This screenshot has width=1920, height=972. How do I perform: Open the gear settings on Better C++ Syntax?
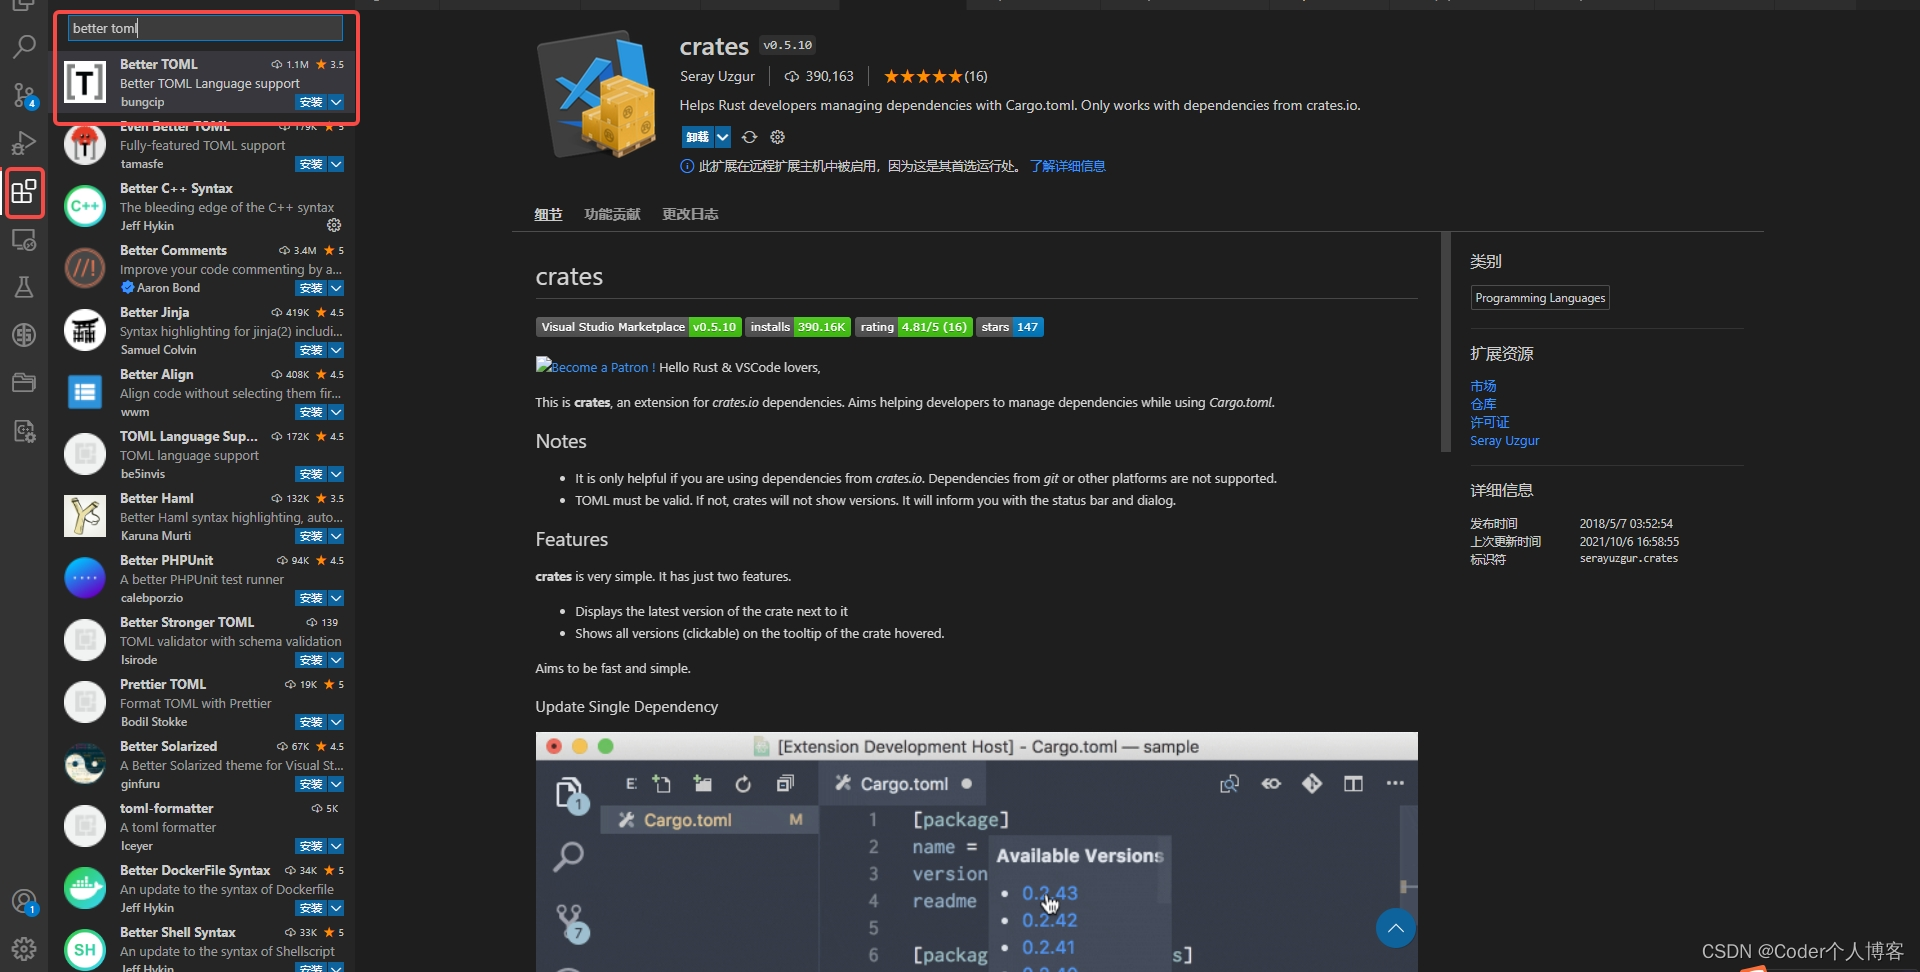tap(334, 226)
